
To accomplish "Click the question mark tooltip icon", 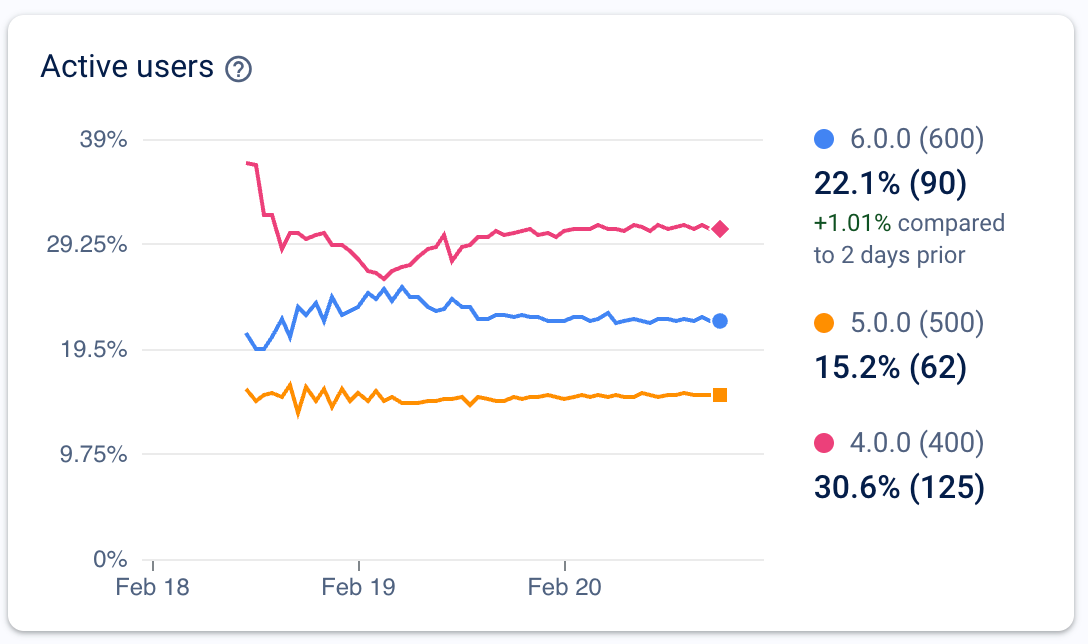I will tap(239, 68).
